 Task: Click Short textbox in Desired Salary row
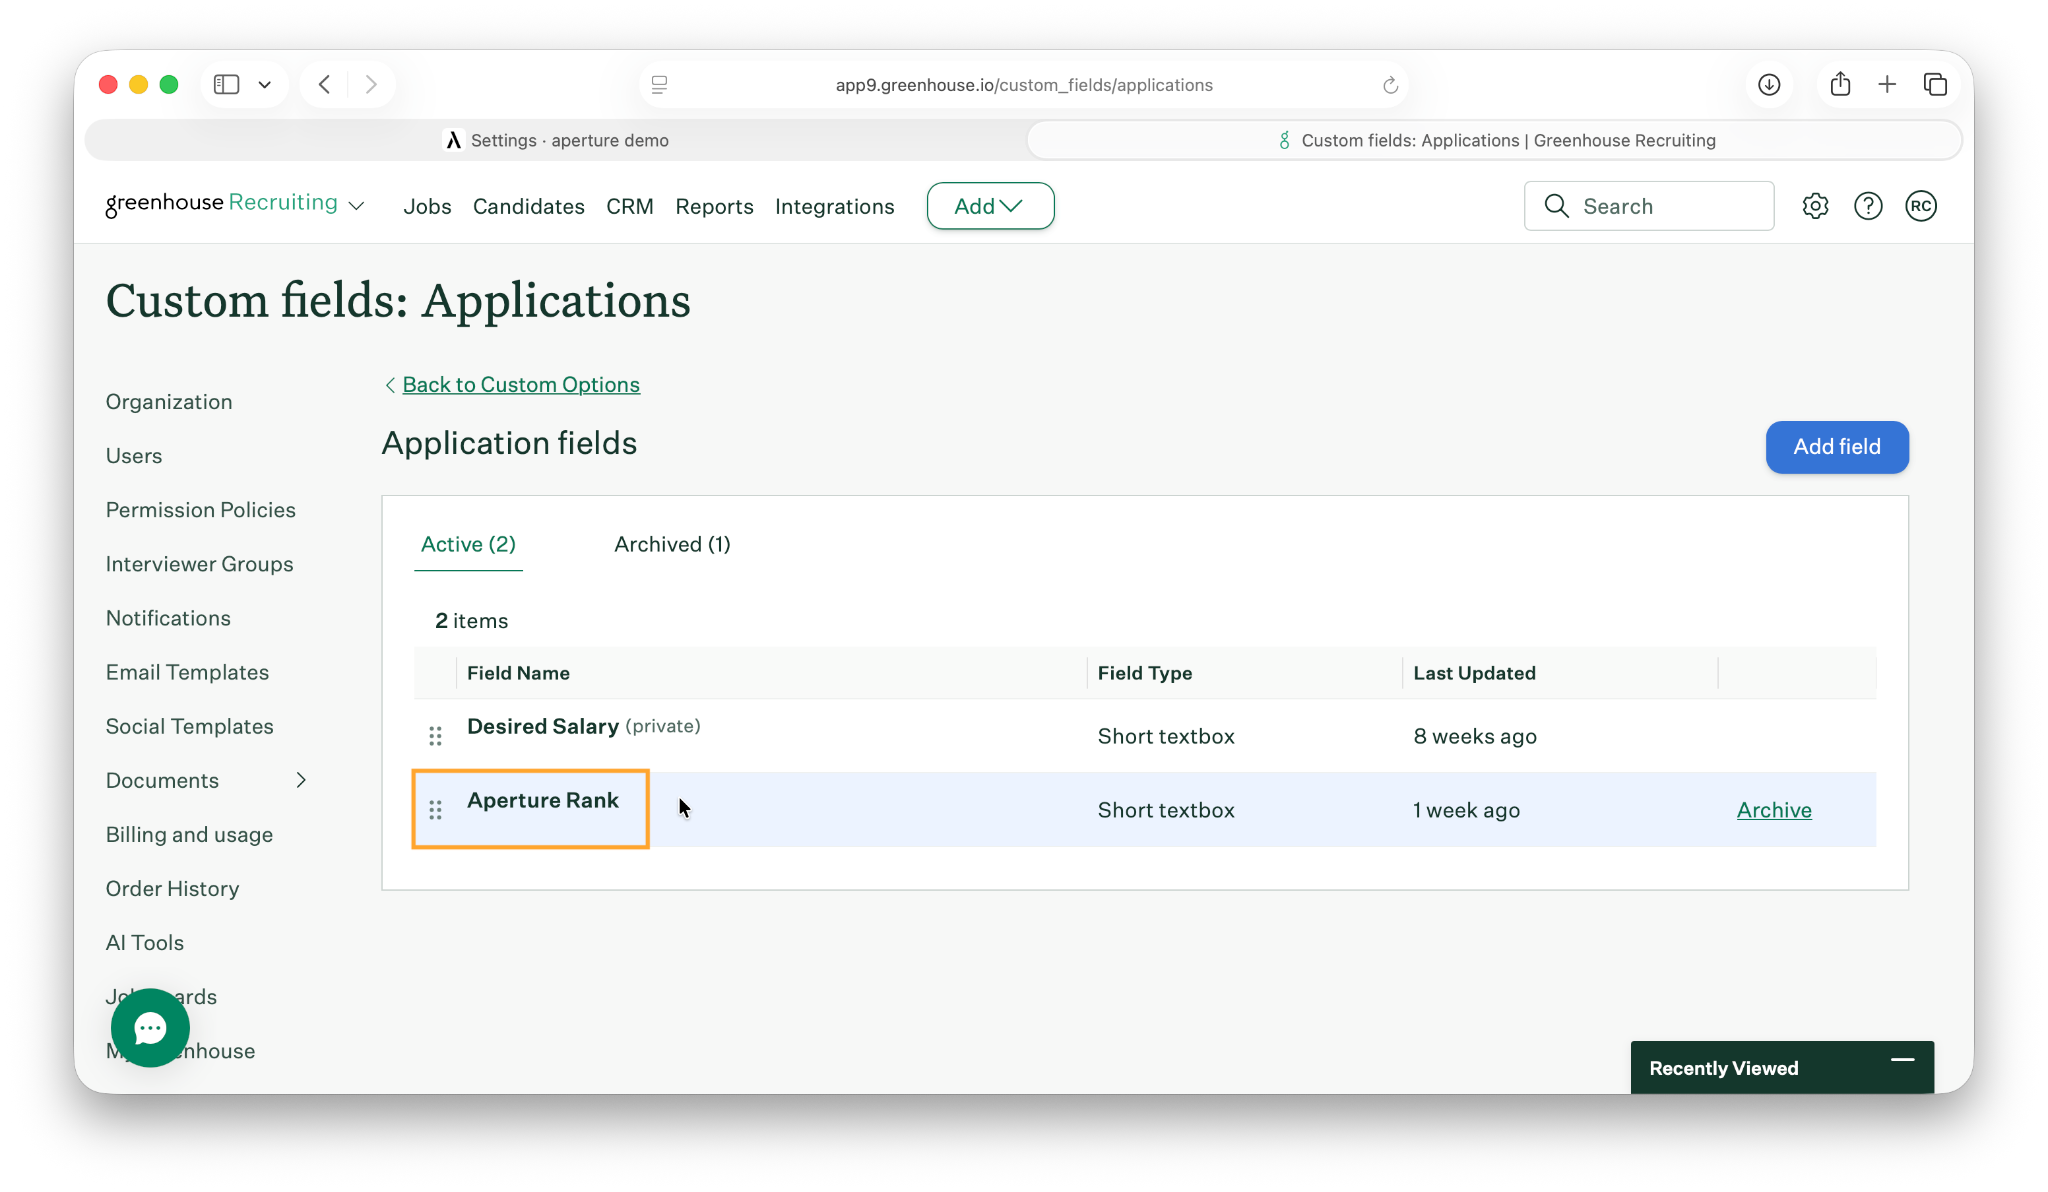pyautogui.click(x=1165, y=737)
